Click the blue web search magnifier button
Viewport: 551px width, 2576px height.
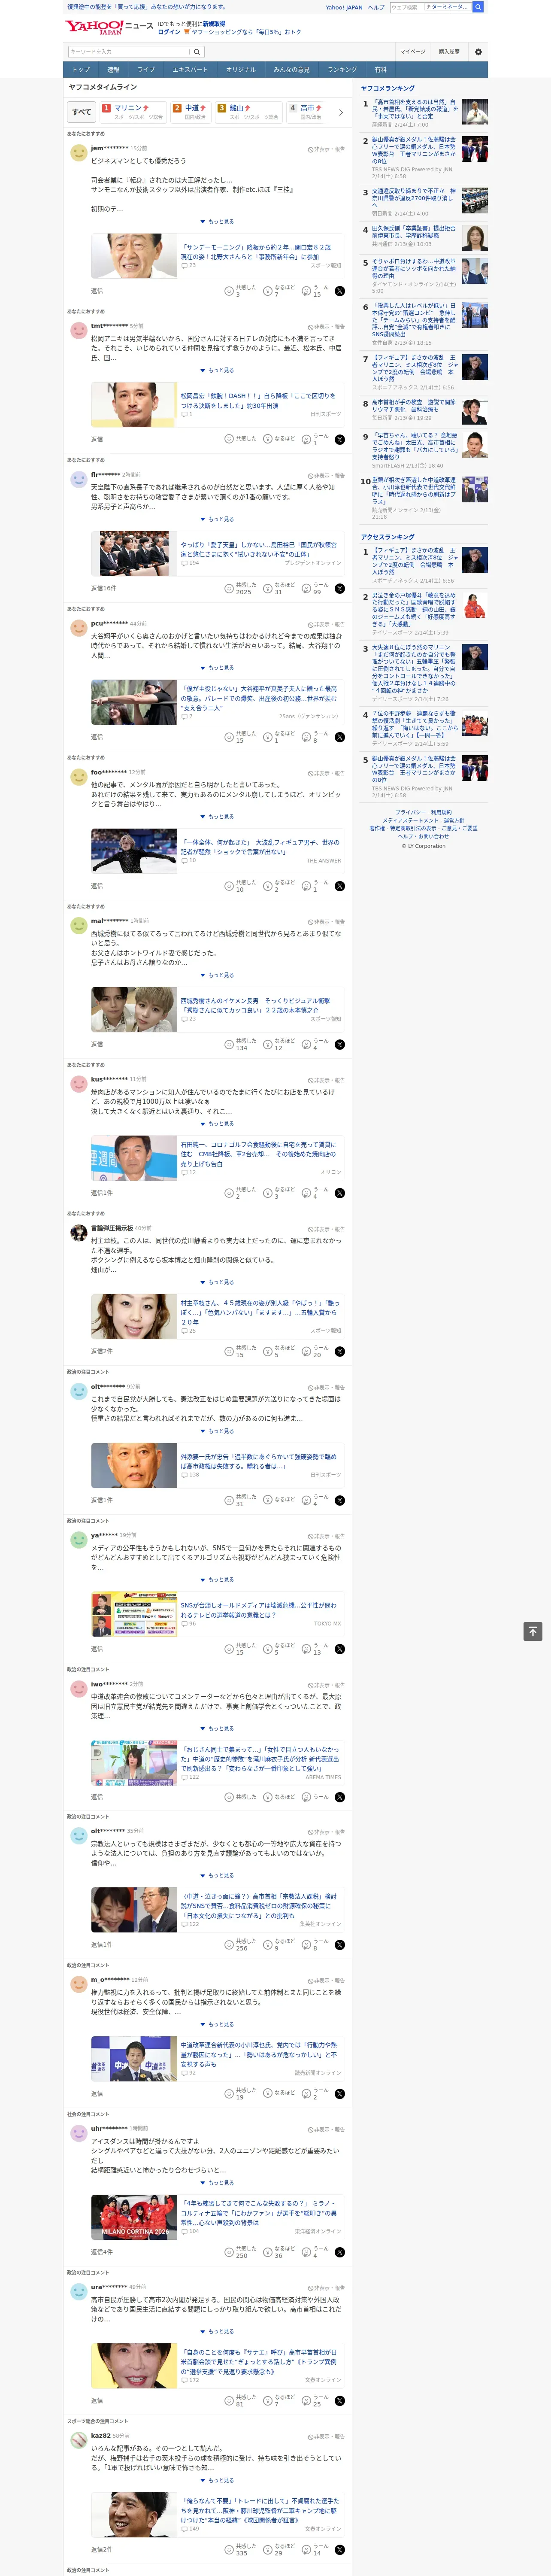point(478,7)
